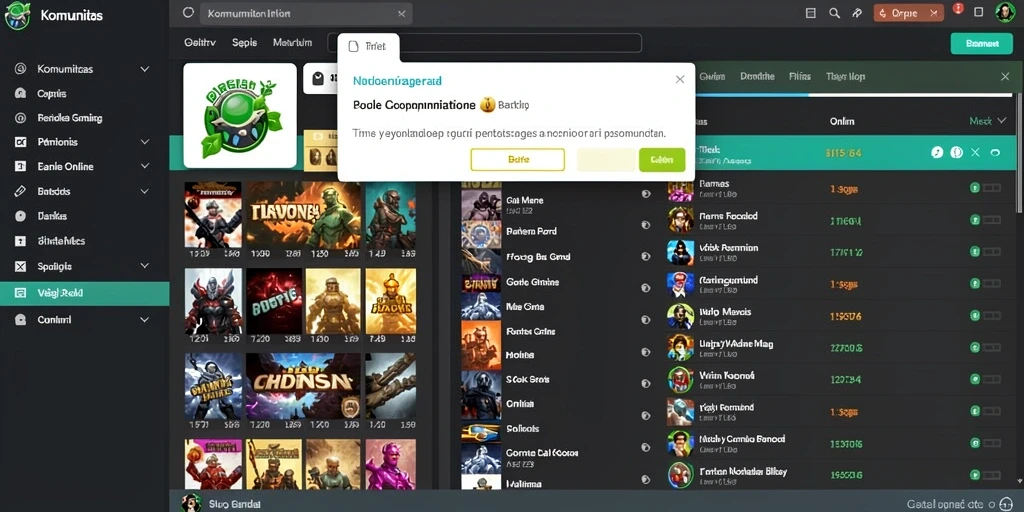Toggle the circle indicator beside Gal Mane
Viewport: 1024px width, 512px height.
click(646, 194)
